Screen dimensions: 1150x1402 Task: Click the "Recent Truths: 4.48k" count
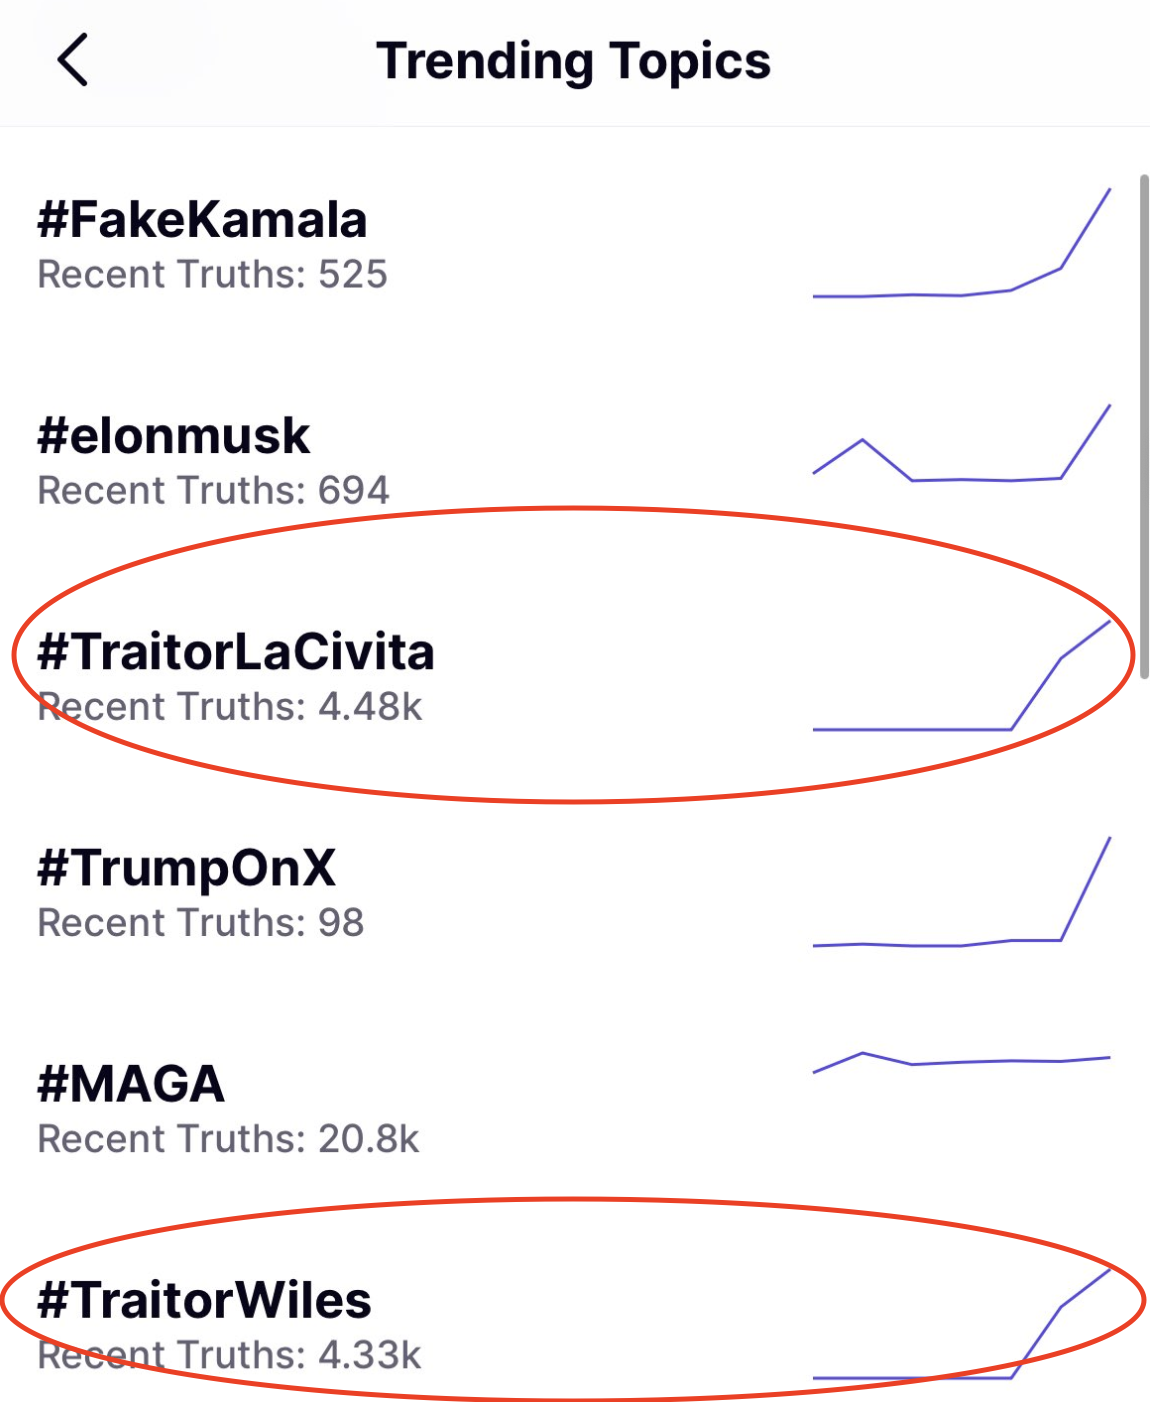[230, 707]
